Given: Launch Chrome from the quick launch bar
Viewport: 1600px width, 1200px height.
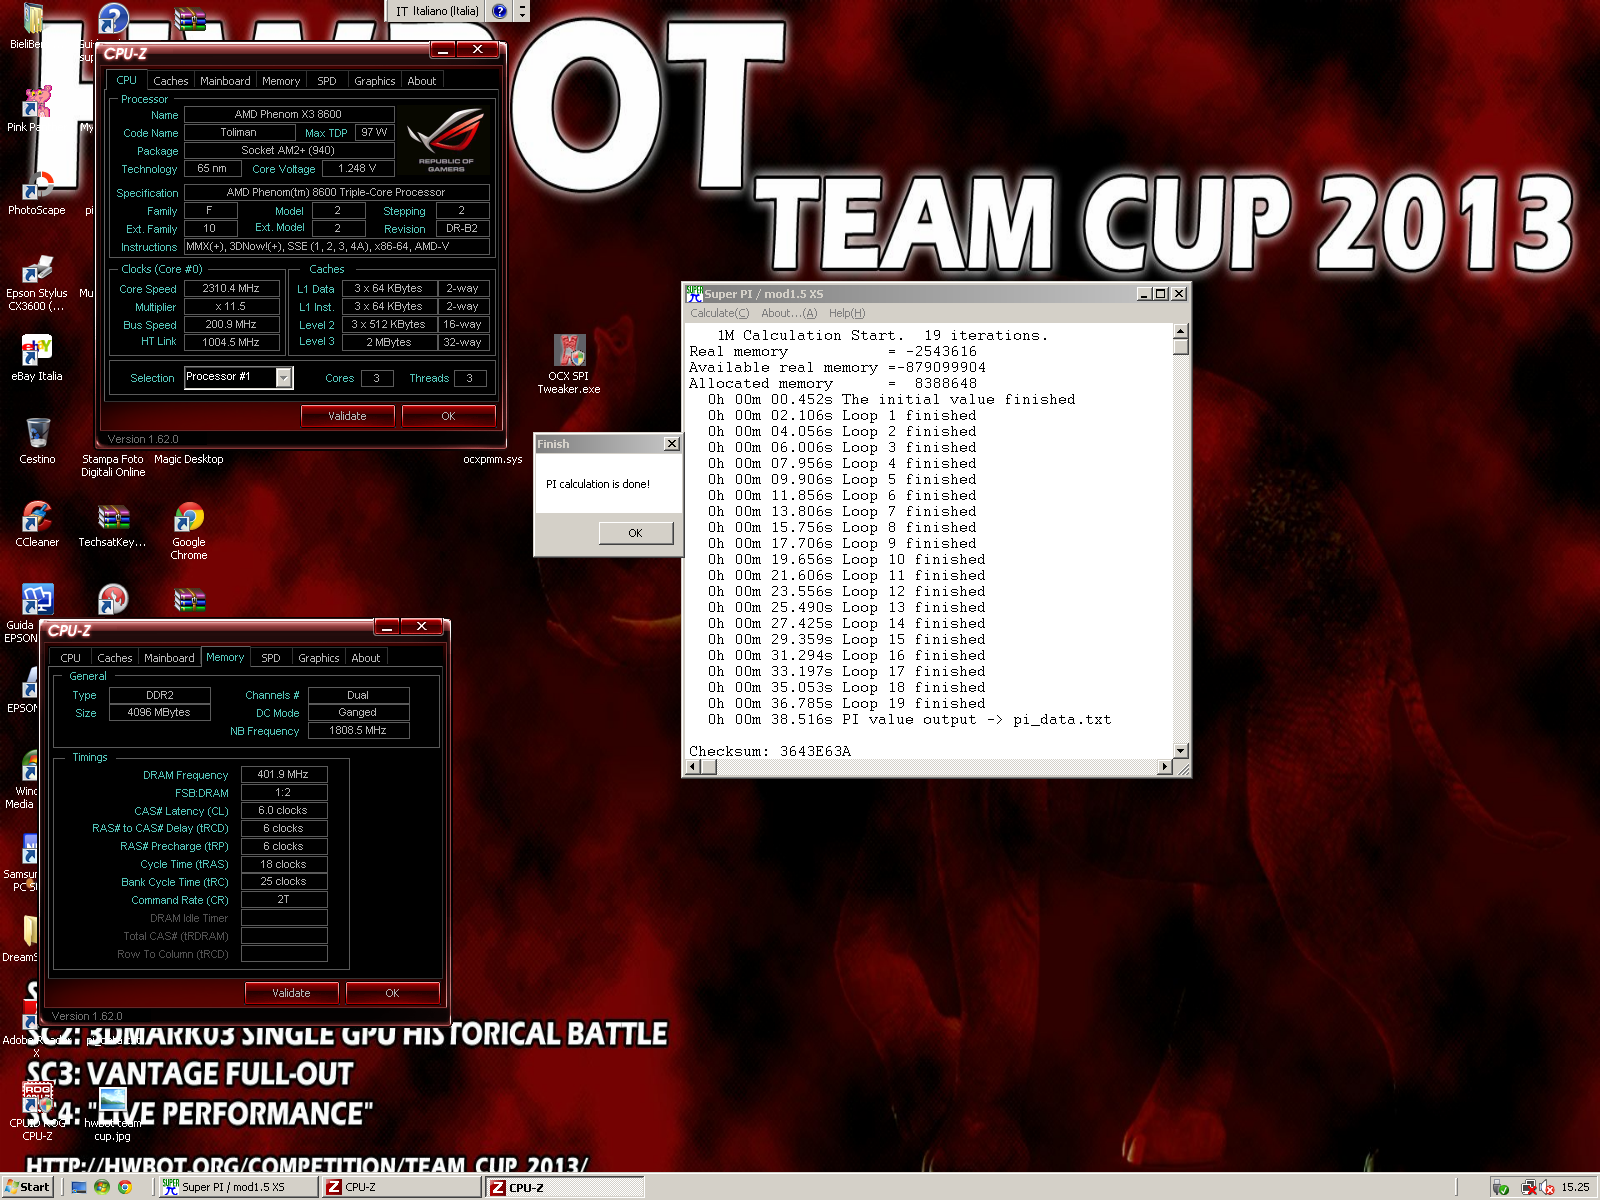Looking at the screenshot, I should click(125, 1187).
